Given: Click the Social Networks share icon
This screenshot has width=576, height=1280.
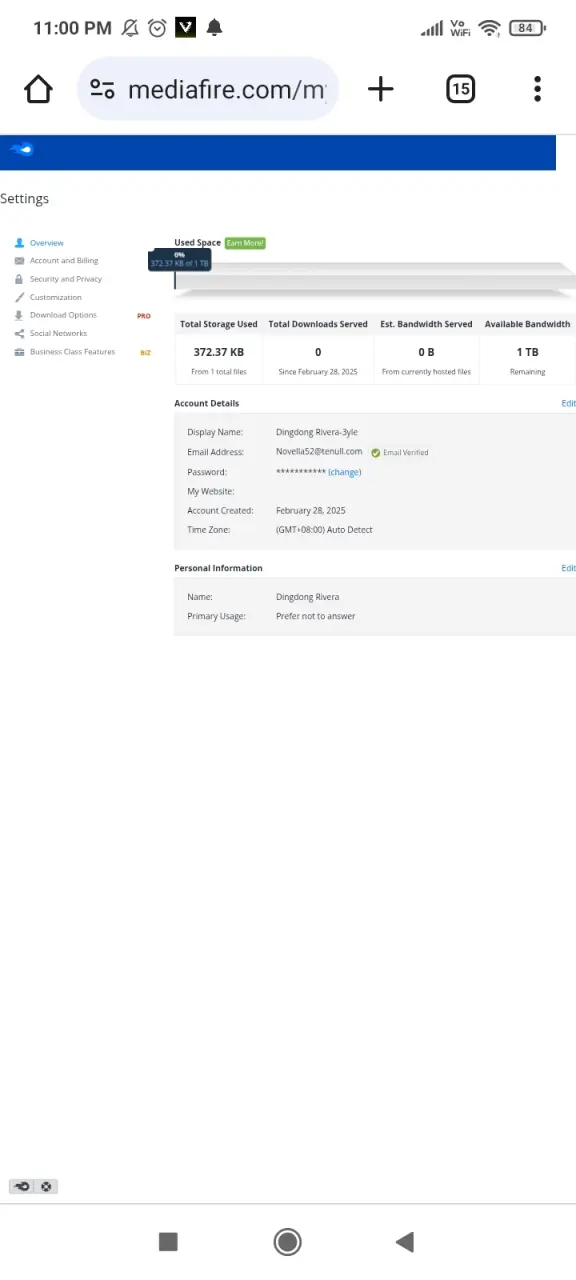Looking at the screenshot, I should click(x=19, y=333).
